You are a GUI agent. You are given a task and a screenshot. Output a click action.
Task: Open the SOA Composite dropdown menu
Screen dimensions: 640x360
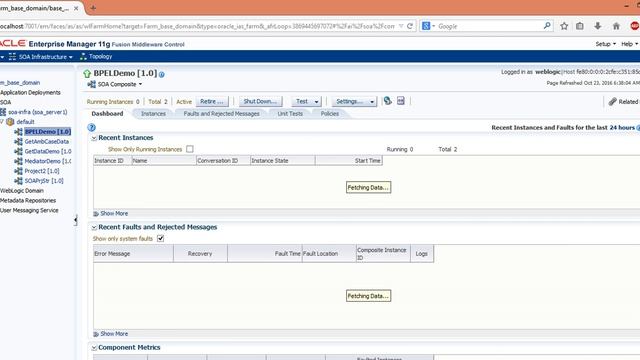coord(115,84)
